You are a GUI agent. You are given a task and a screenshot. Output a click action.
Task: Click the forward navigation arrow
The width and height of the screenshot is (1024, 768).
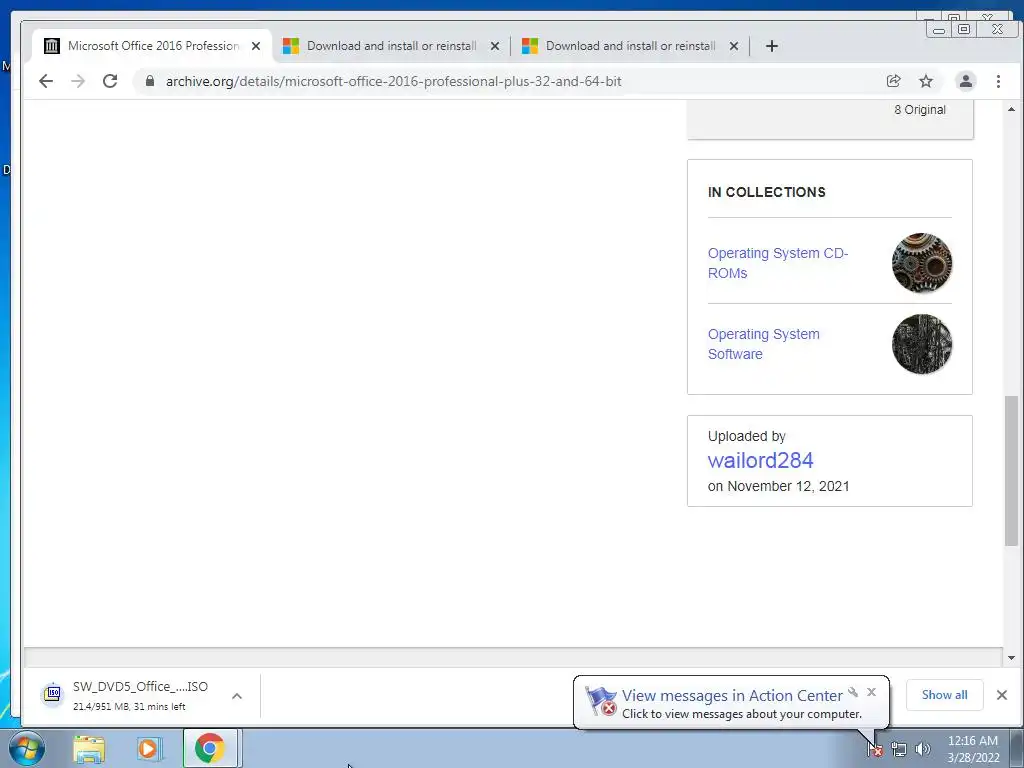point(78,81)
